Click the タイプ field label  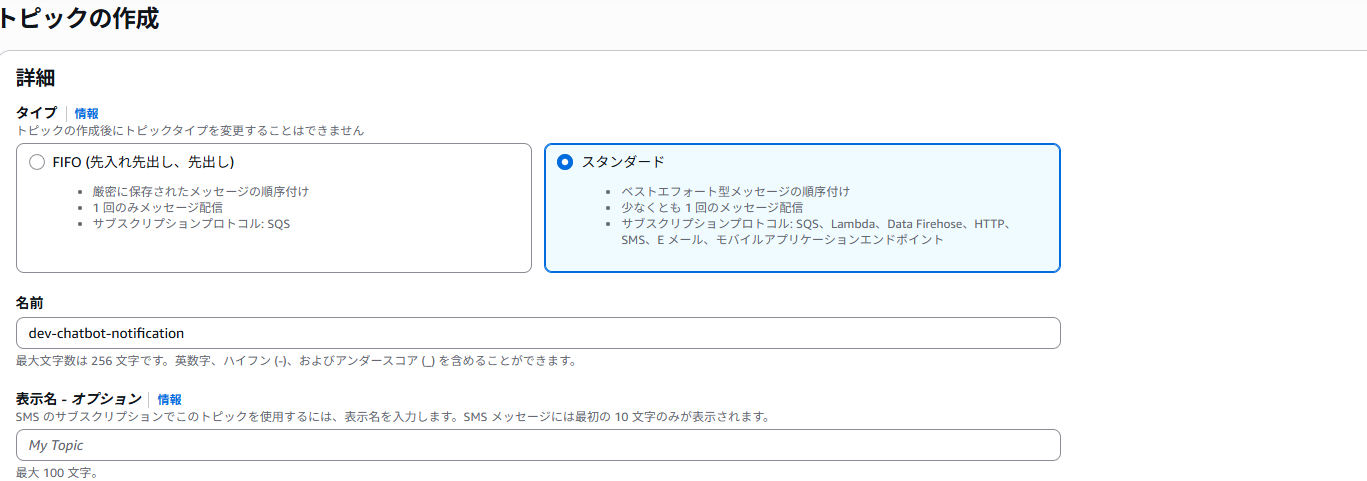36,113
